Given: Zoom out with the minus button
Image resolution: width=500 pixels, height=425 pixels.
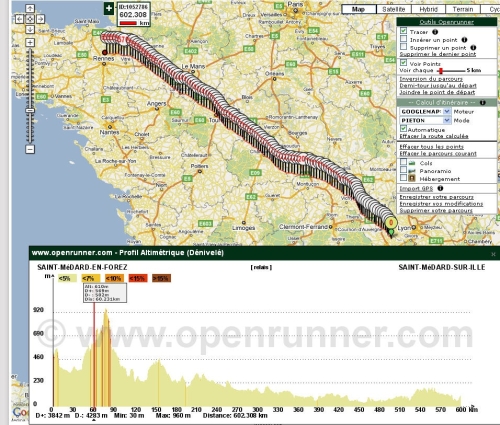Looking at the screenshot, I should click(30, 149).
